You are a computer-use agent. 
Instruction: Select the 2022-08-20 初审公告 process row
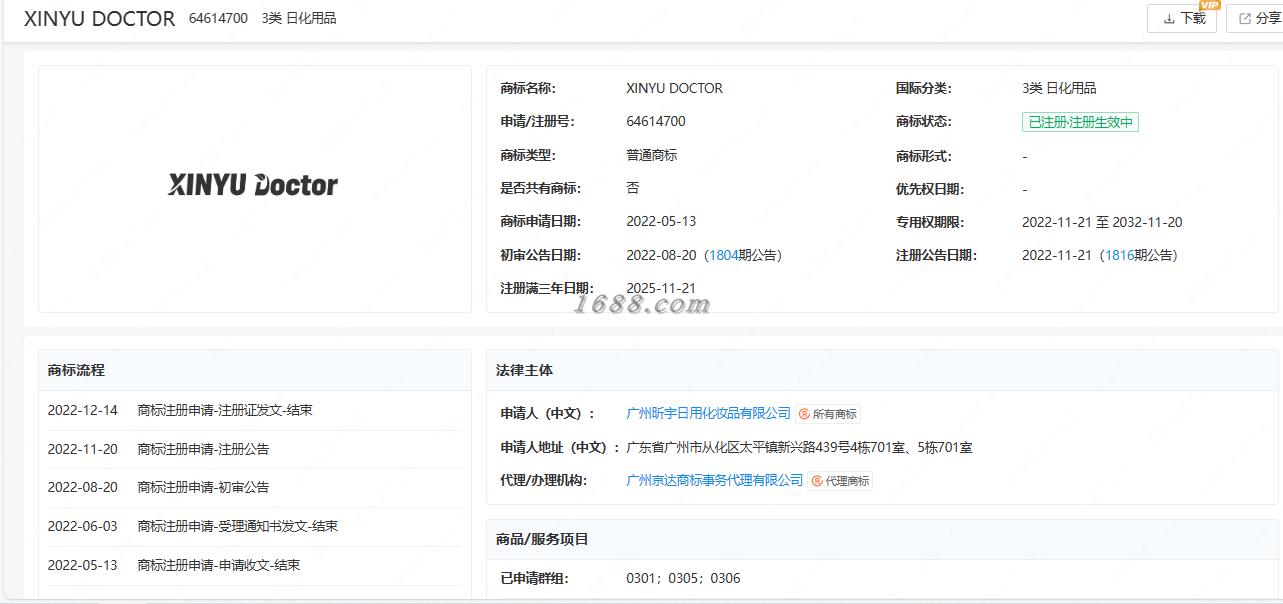point(254,487)
